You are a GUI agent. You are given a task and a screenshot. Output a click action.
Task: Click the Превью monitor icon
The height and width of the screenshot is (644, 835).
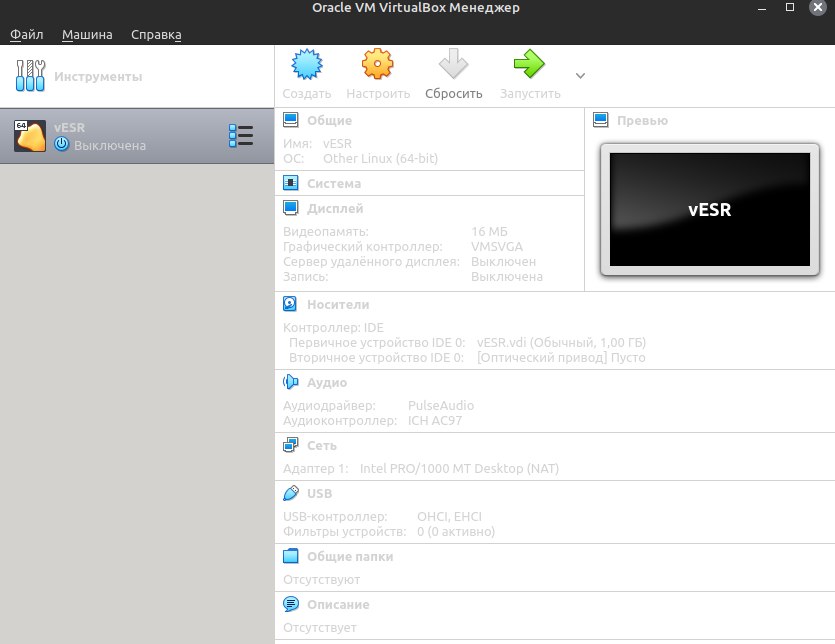coord(600,120)
